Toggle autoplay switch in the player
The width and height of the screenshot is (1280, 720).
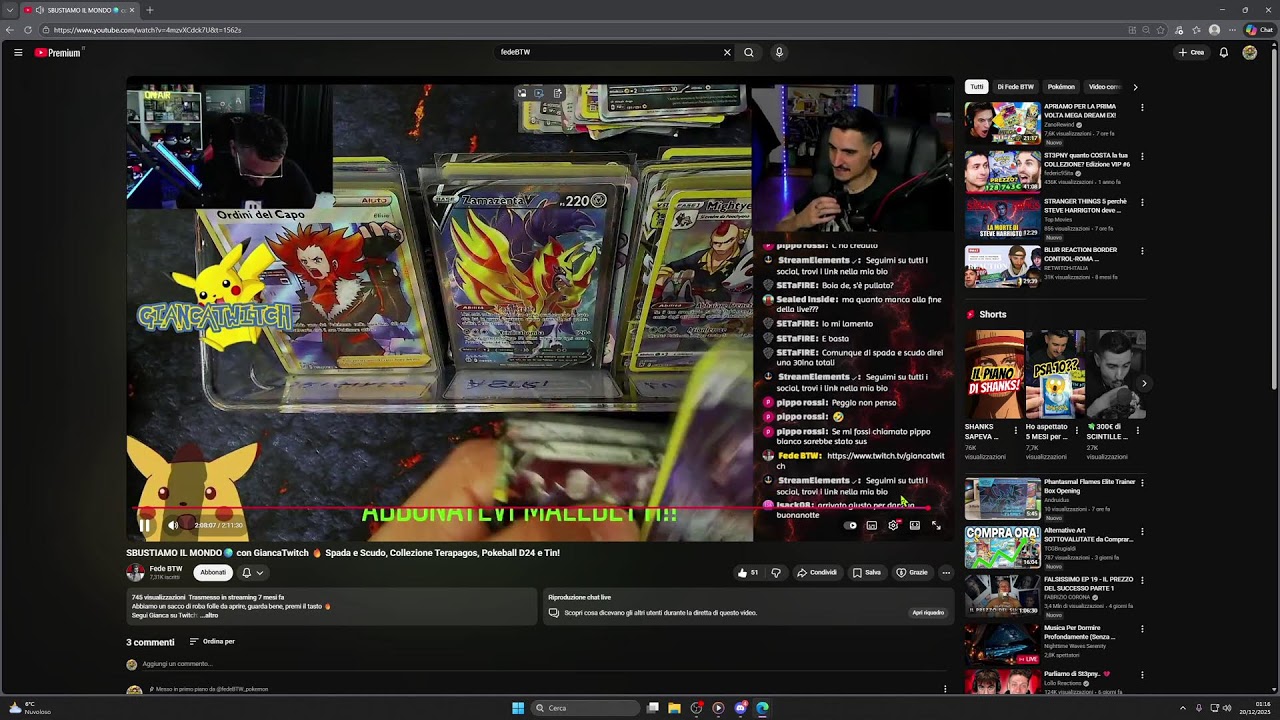click(850, 525)
